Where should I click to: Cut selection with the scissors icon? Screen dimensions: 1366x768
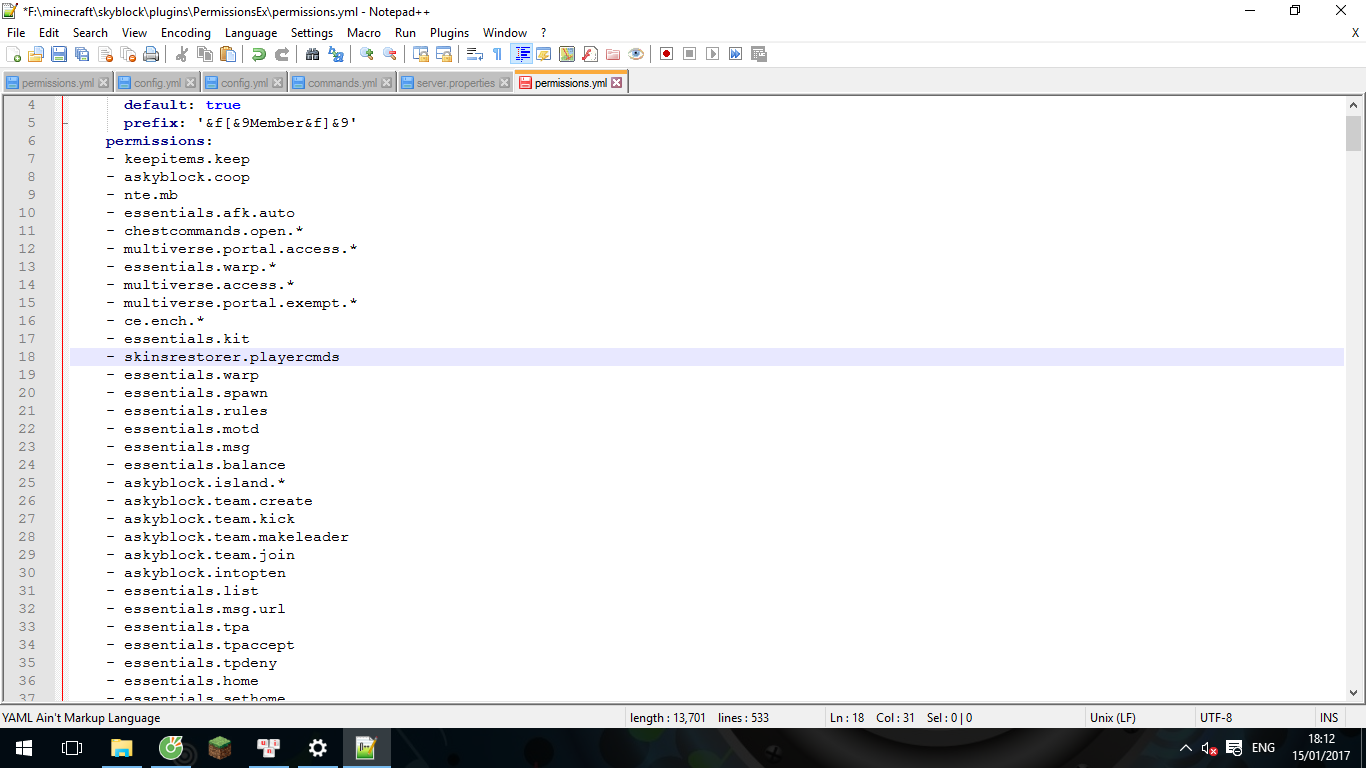[x=182, y=54]
